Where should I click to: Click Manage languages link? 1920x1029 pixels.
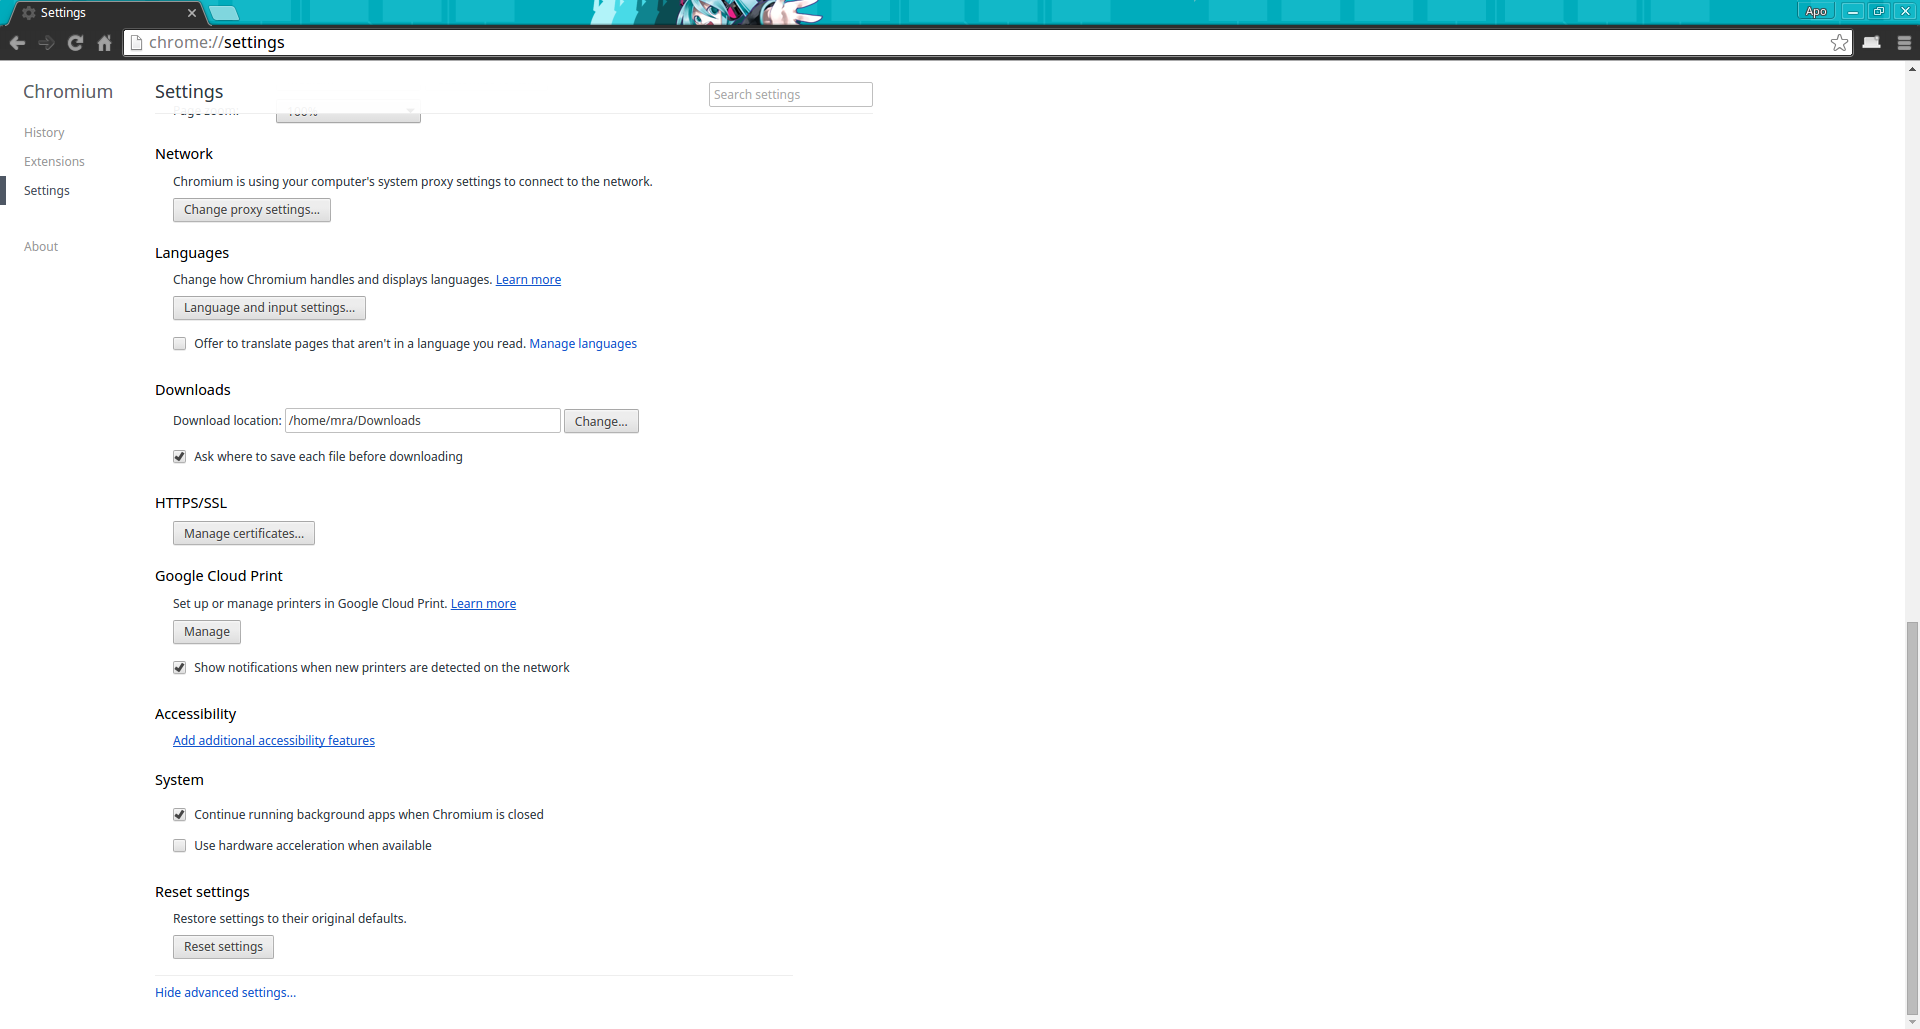tap(583, 344)
